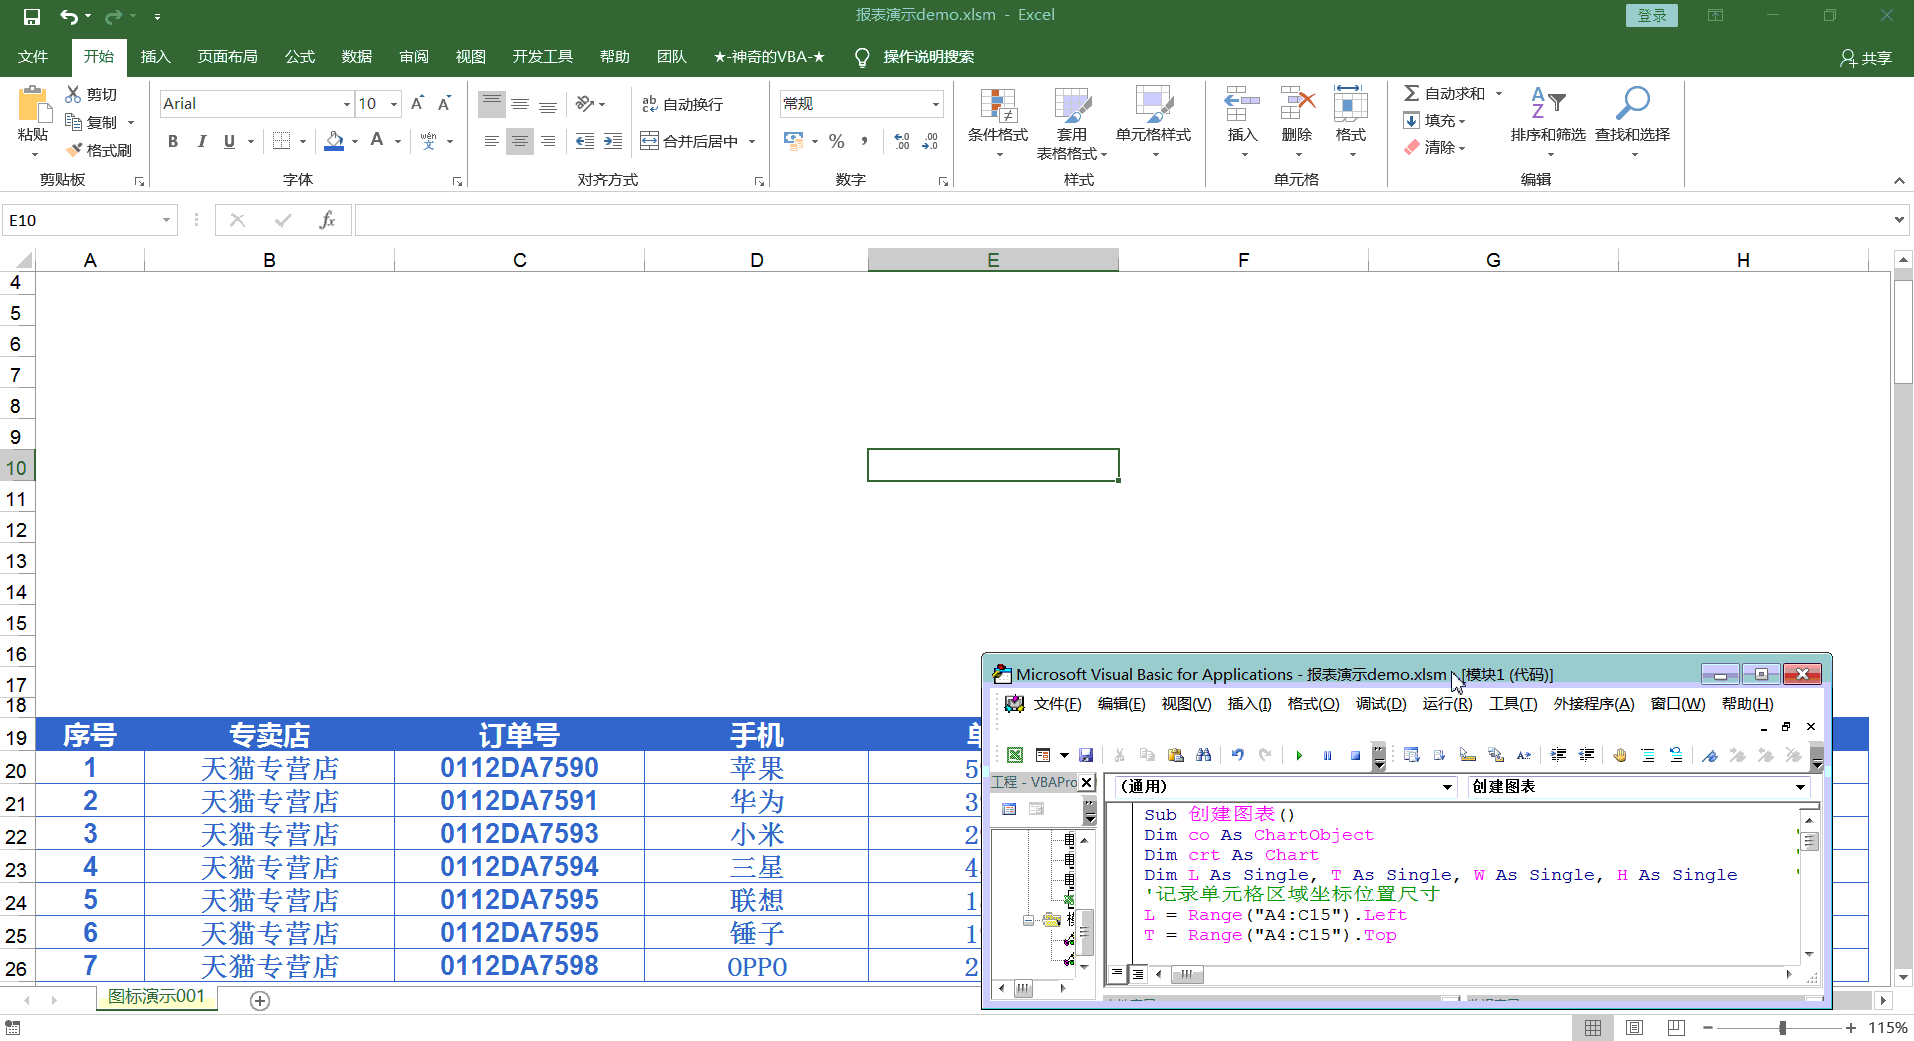
Task: Toggle Bold formatting
Action: pos(173,141)
